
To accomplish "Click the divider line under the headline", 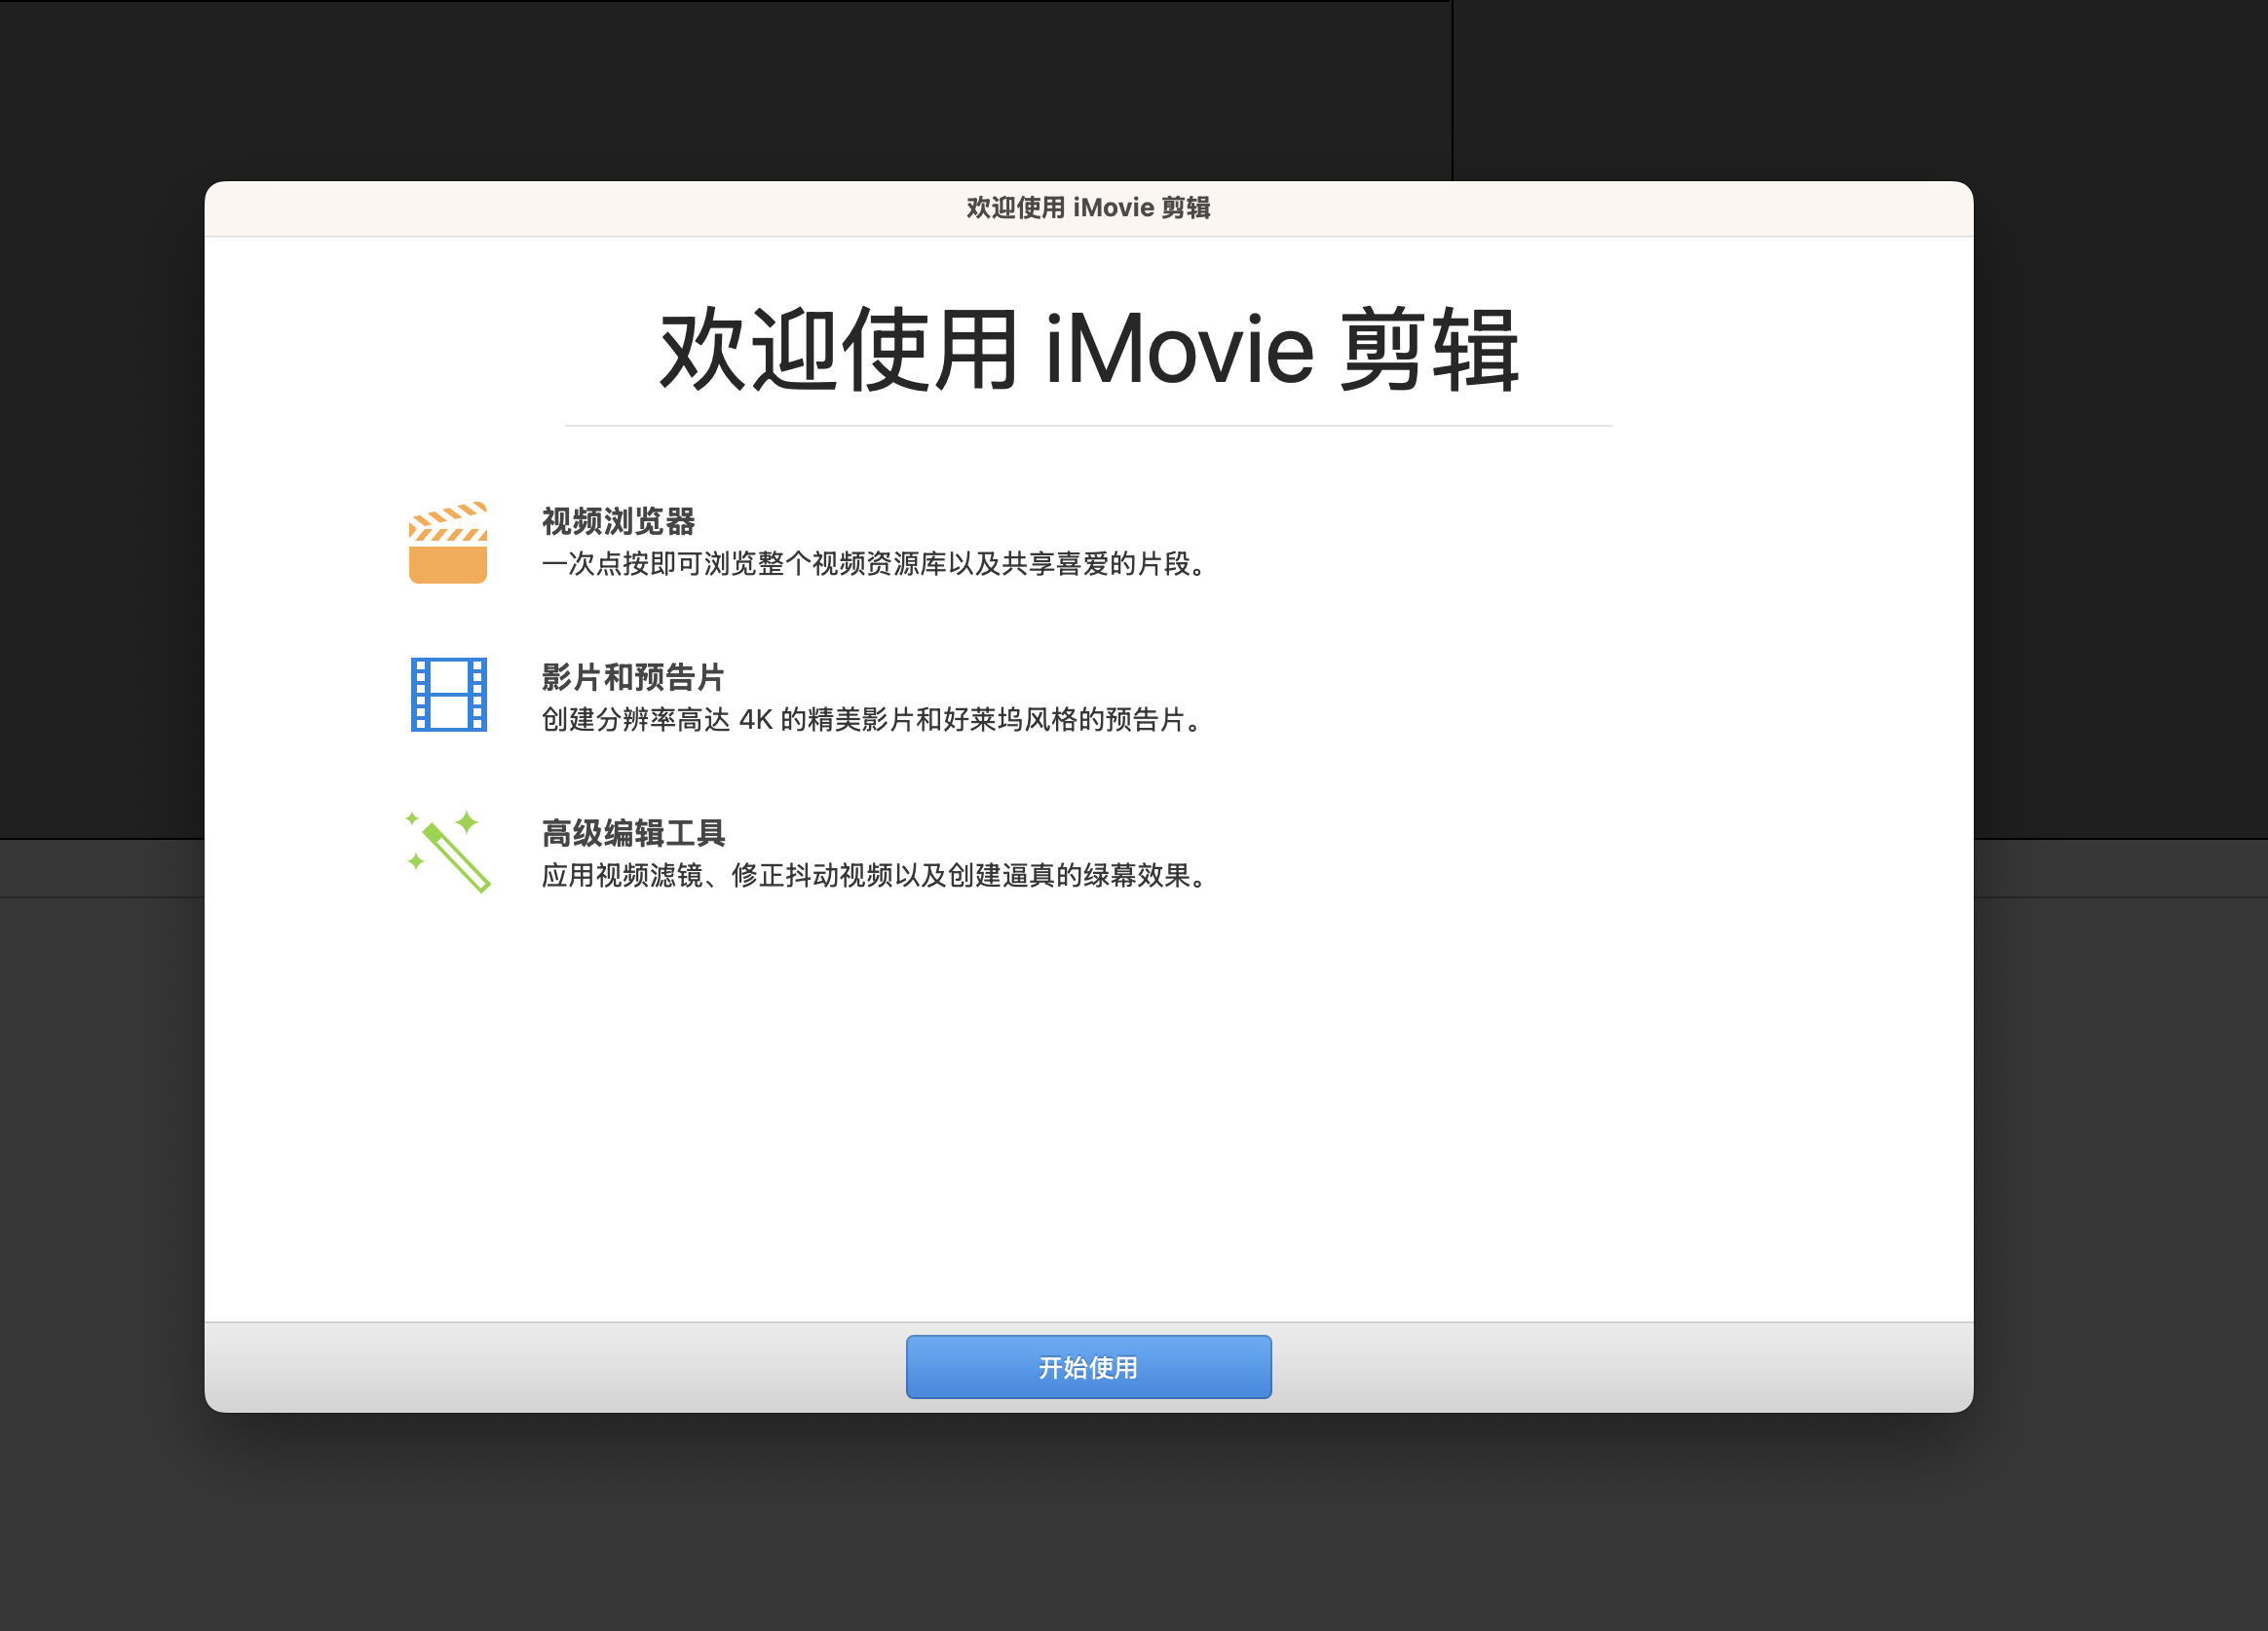I will [1088, 426].
